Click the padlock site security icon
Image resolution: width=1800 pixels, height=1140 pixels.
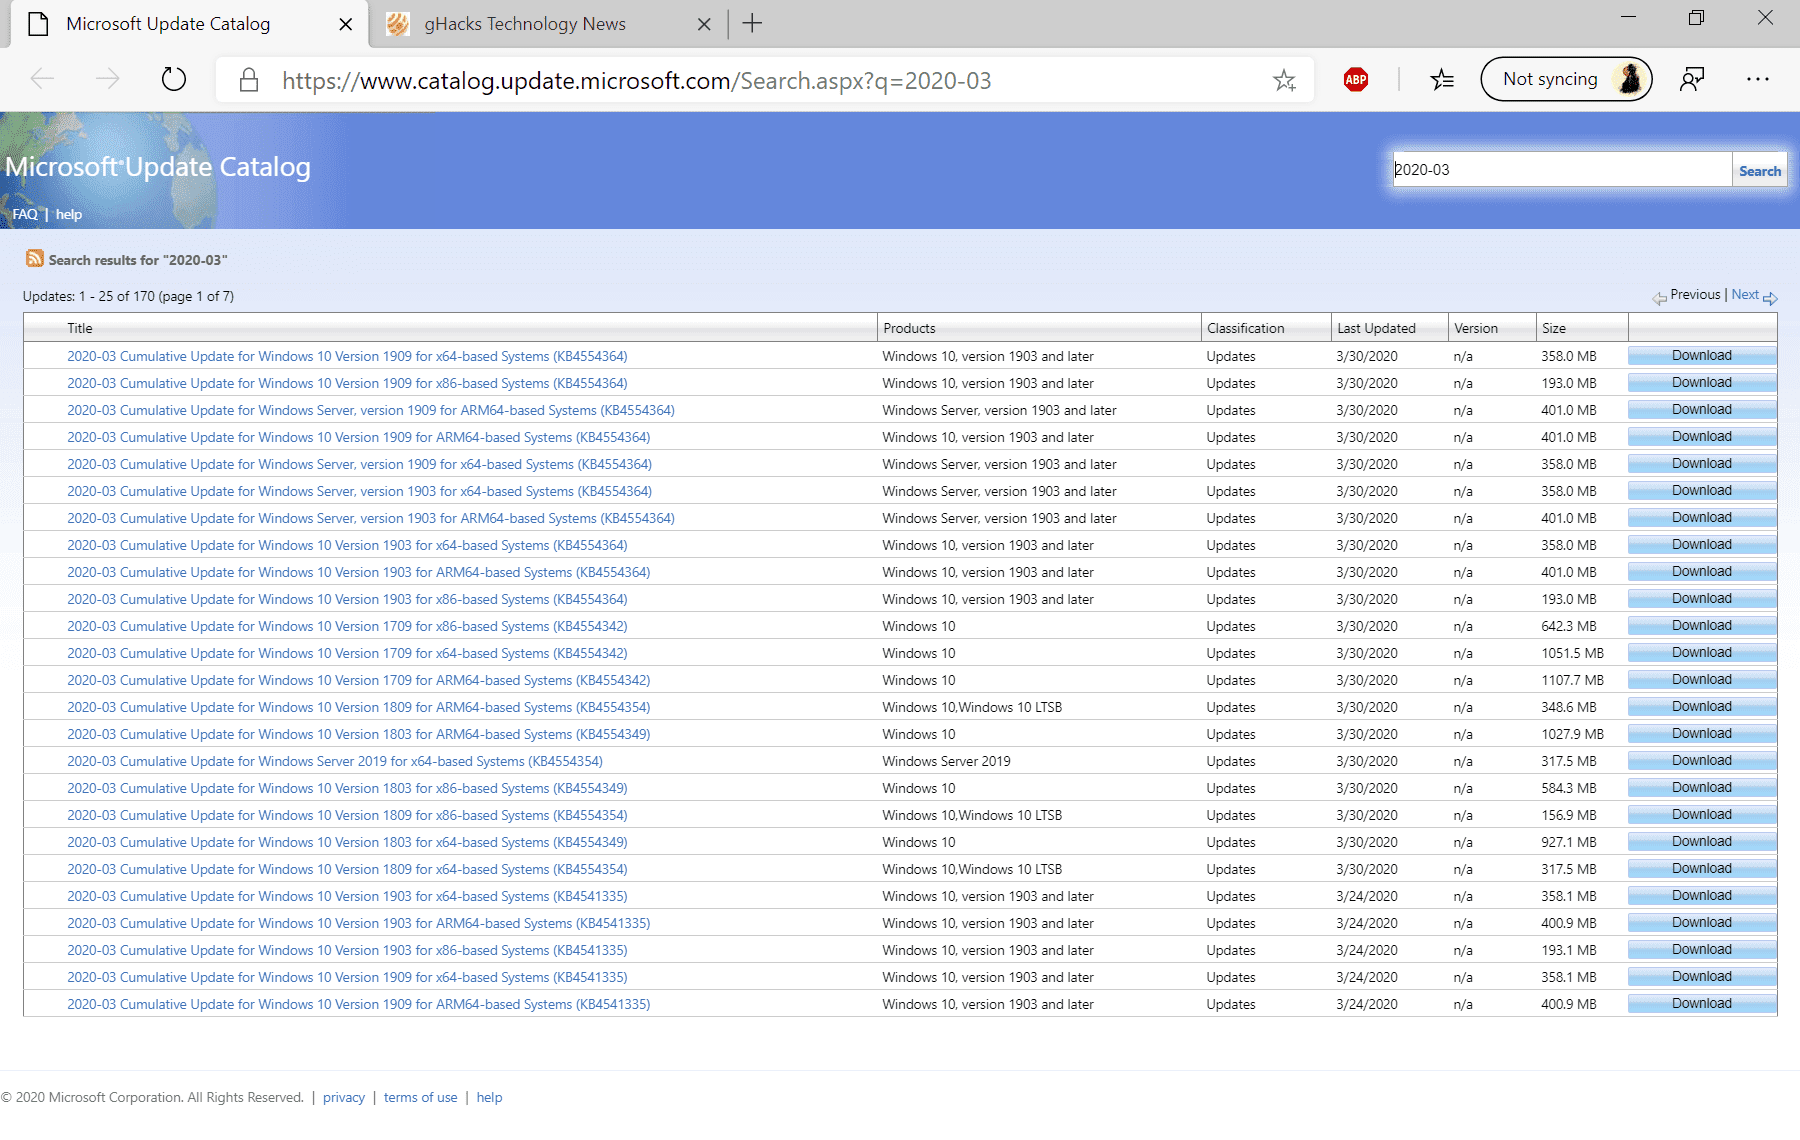(249, 80)
